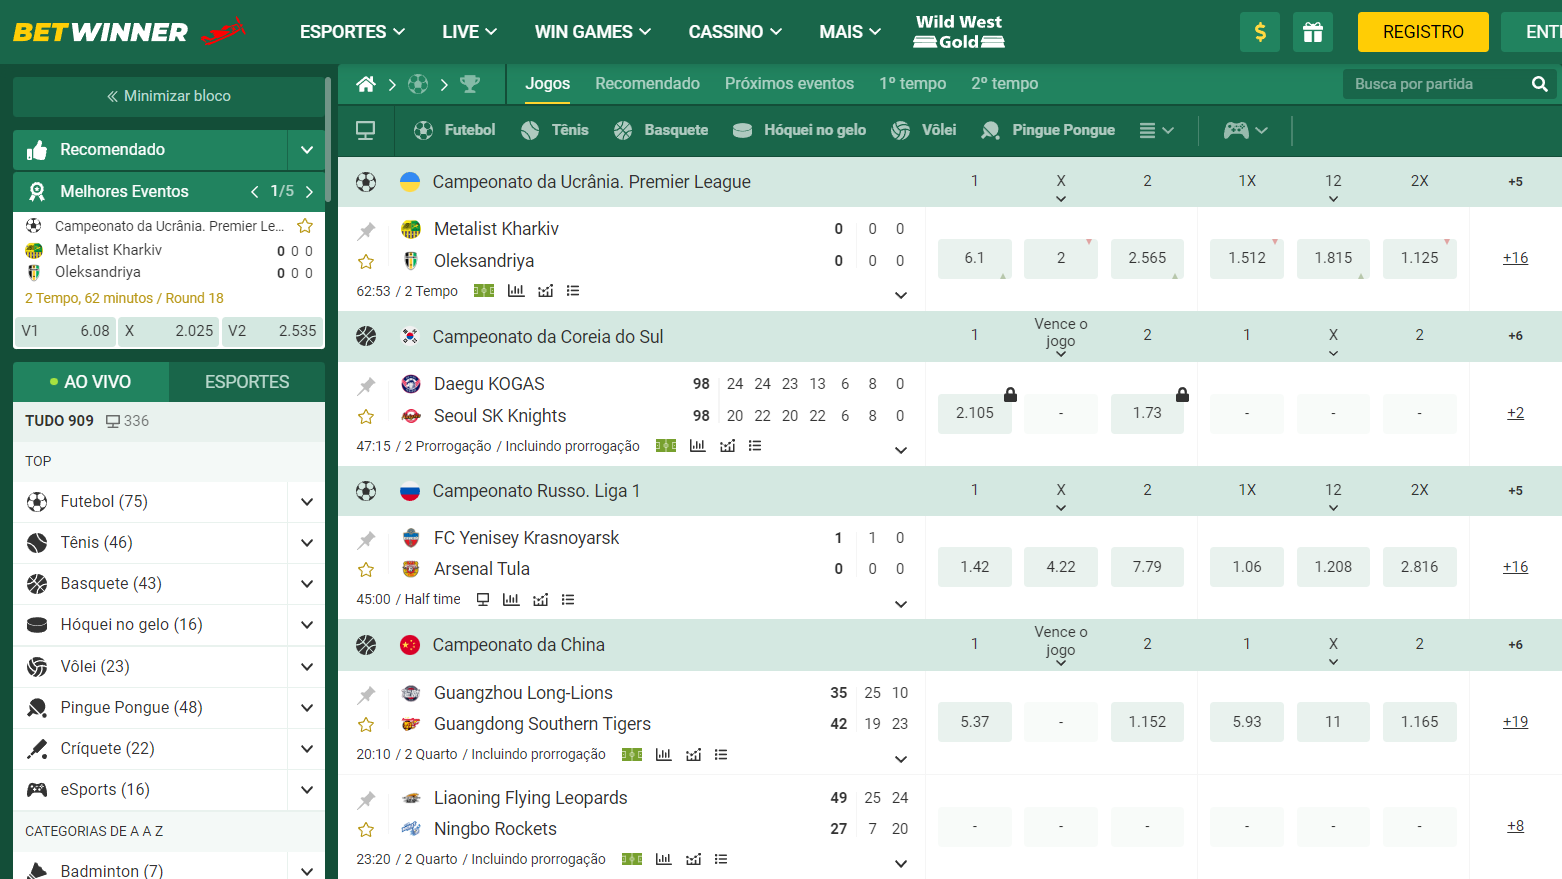Click the monitor live-stream filter icon
1562x879 pixels.
(x=366, y=130)
